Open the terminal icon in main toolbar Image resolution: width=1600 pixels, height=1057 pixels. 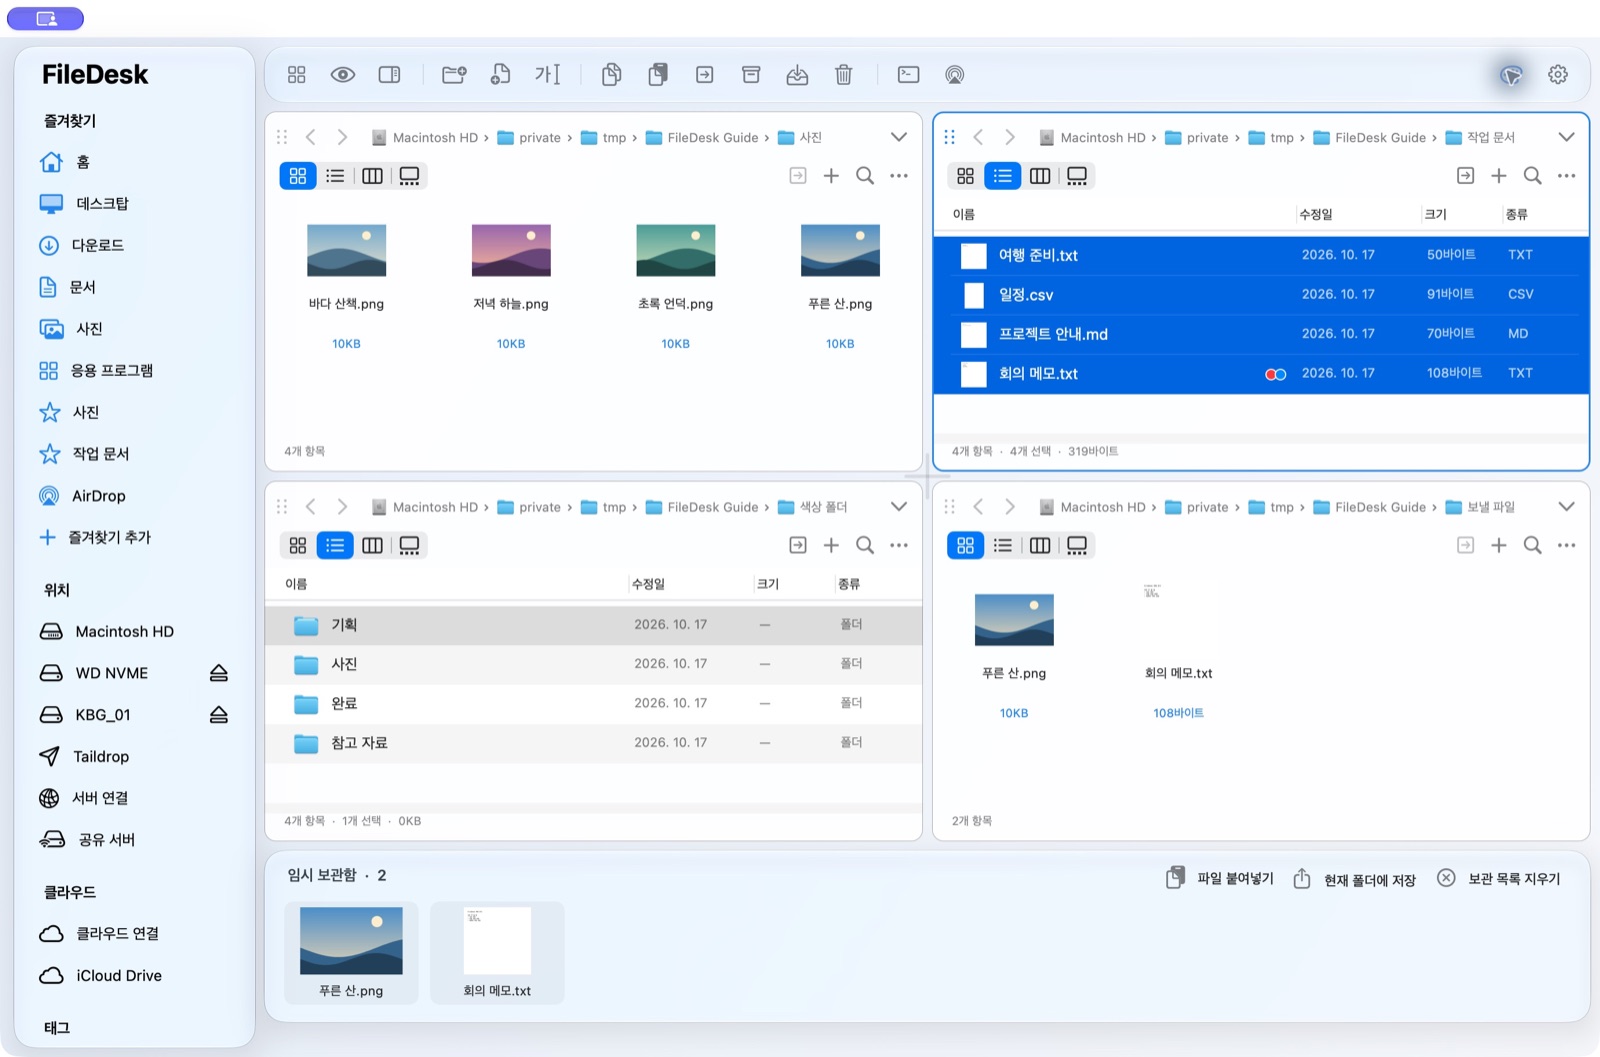[908, 75]
